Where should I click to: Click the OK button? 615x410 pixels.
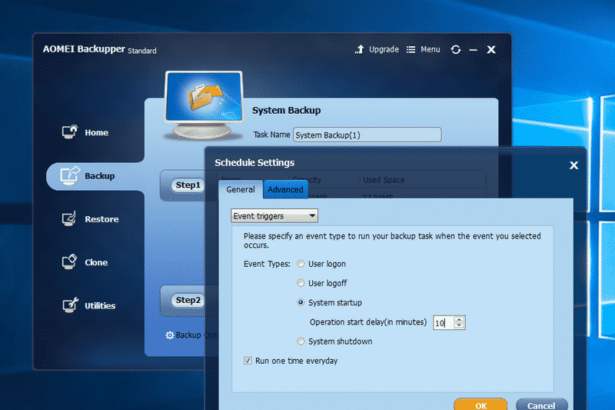[480, 405]
